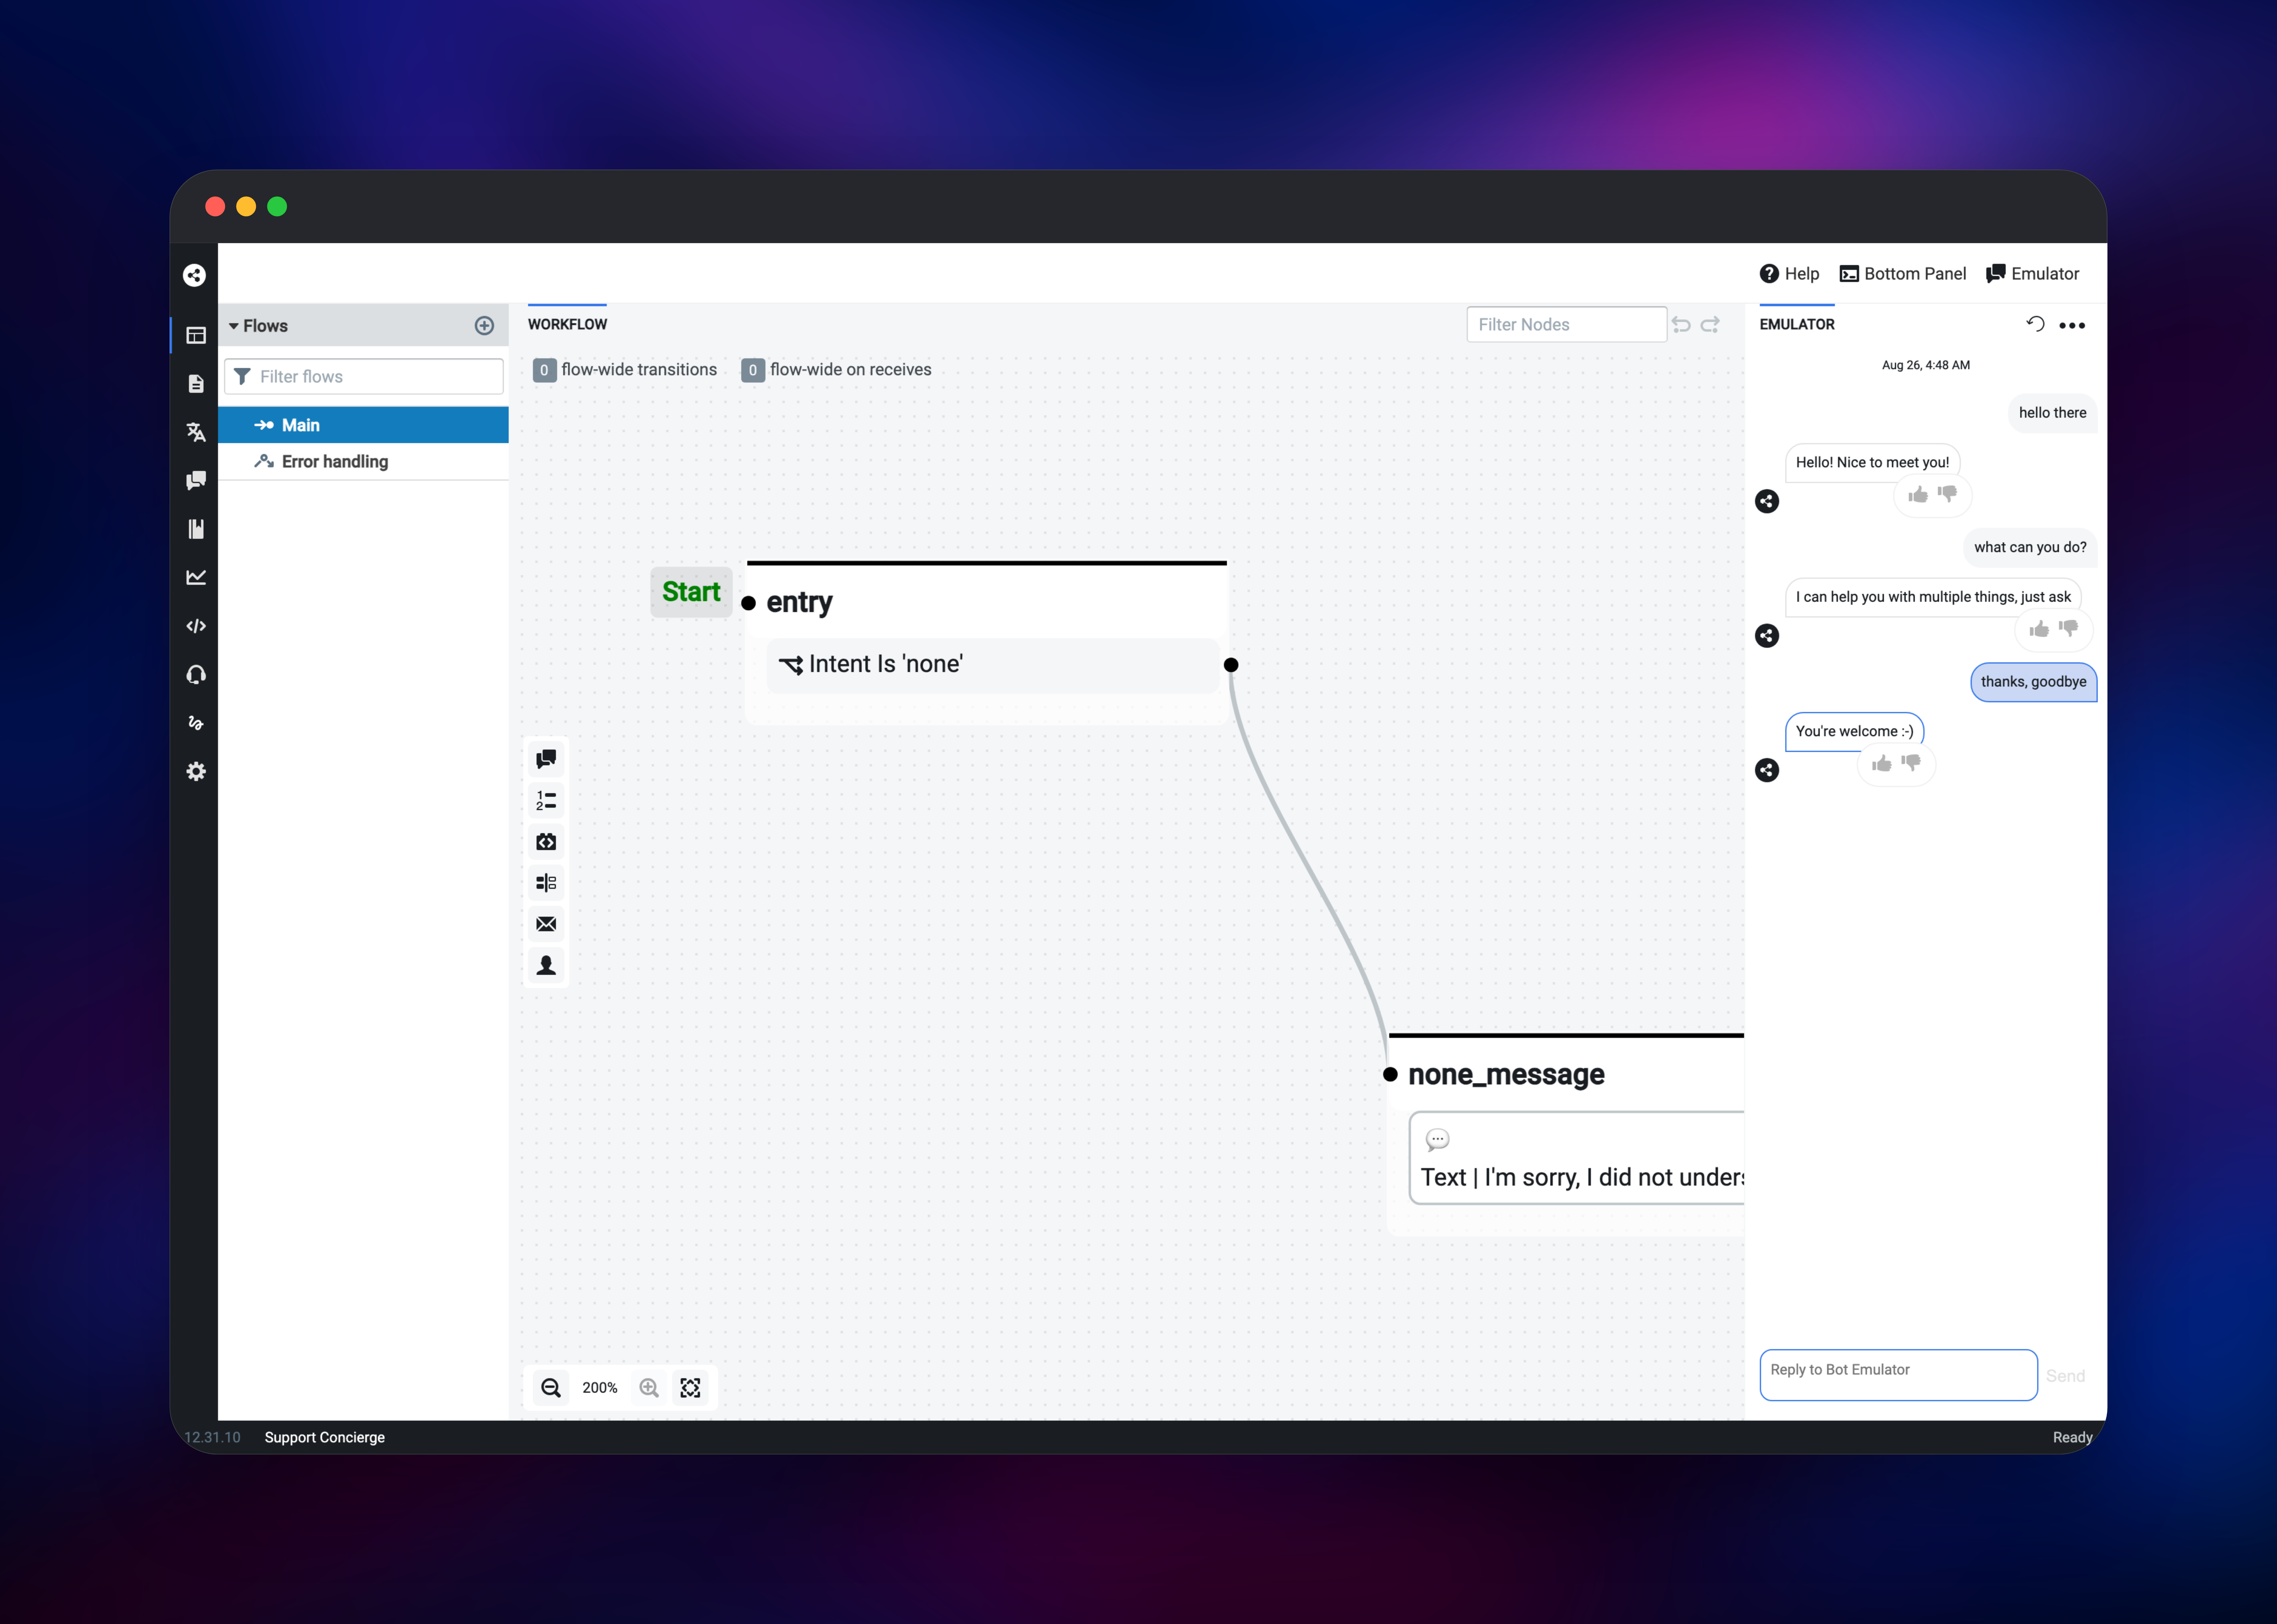
Task: Select the numbered list Execute node tool
Action: [x=546, y=801]
